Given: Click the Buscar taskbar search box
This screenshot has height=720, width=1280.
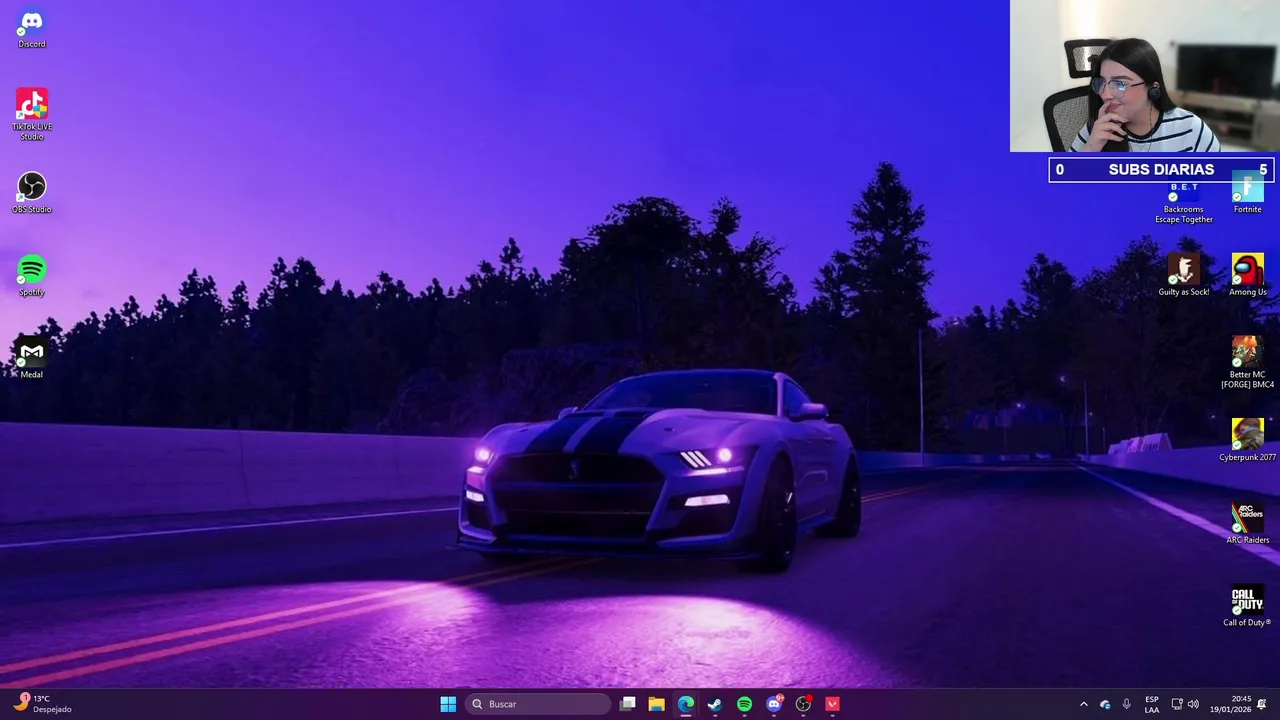Looking at the screenshot, I should tap(538, 704).
